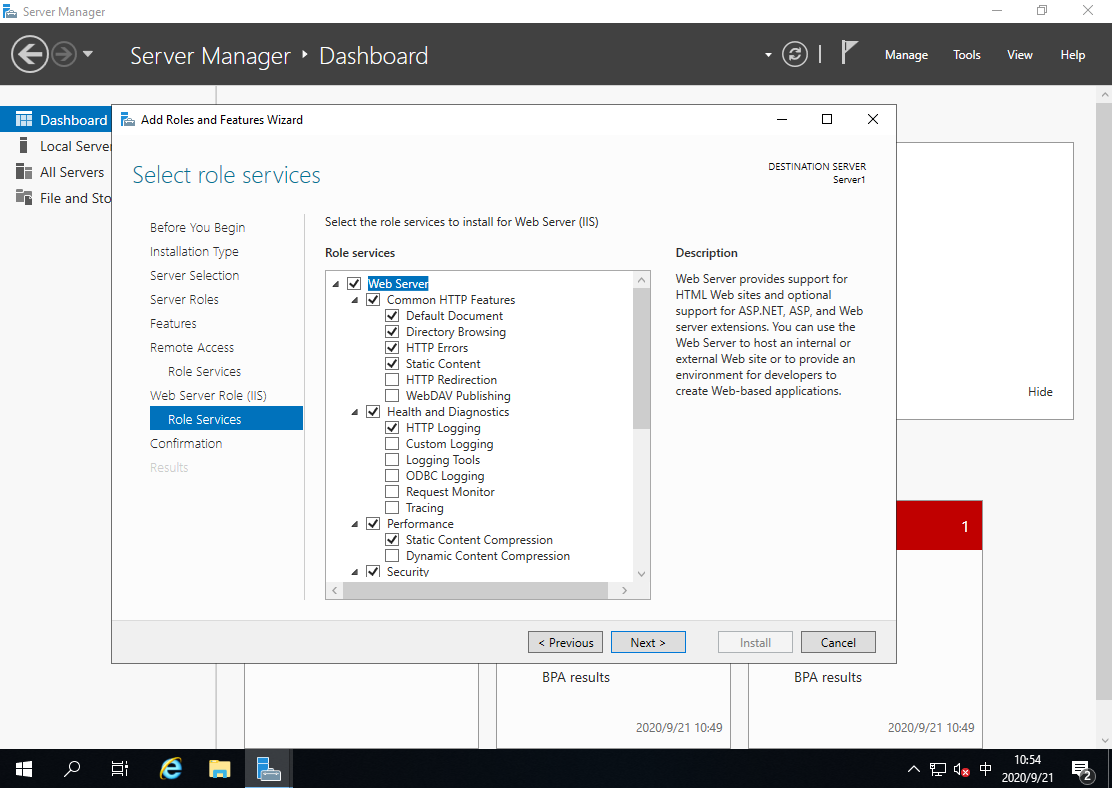The image size is (1112, 788).
Task: Click the Local Server icon in sidebar
Action: (24, 145)
